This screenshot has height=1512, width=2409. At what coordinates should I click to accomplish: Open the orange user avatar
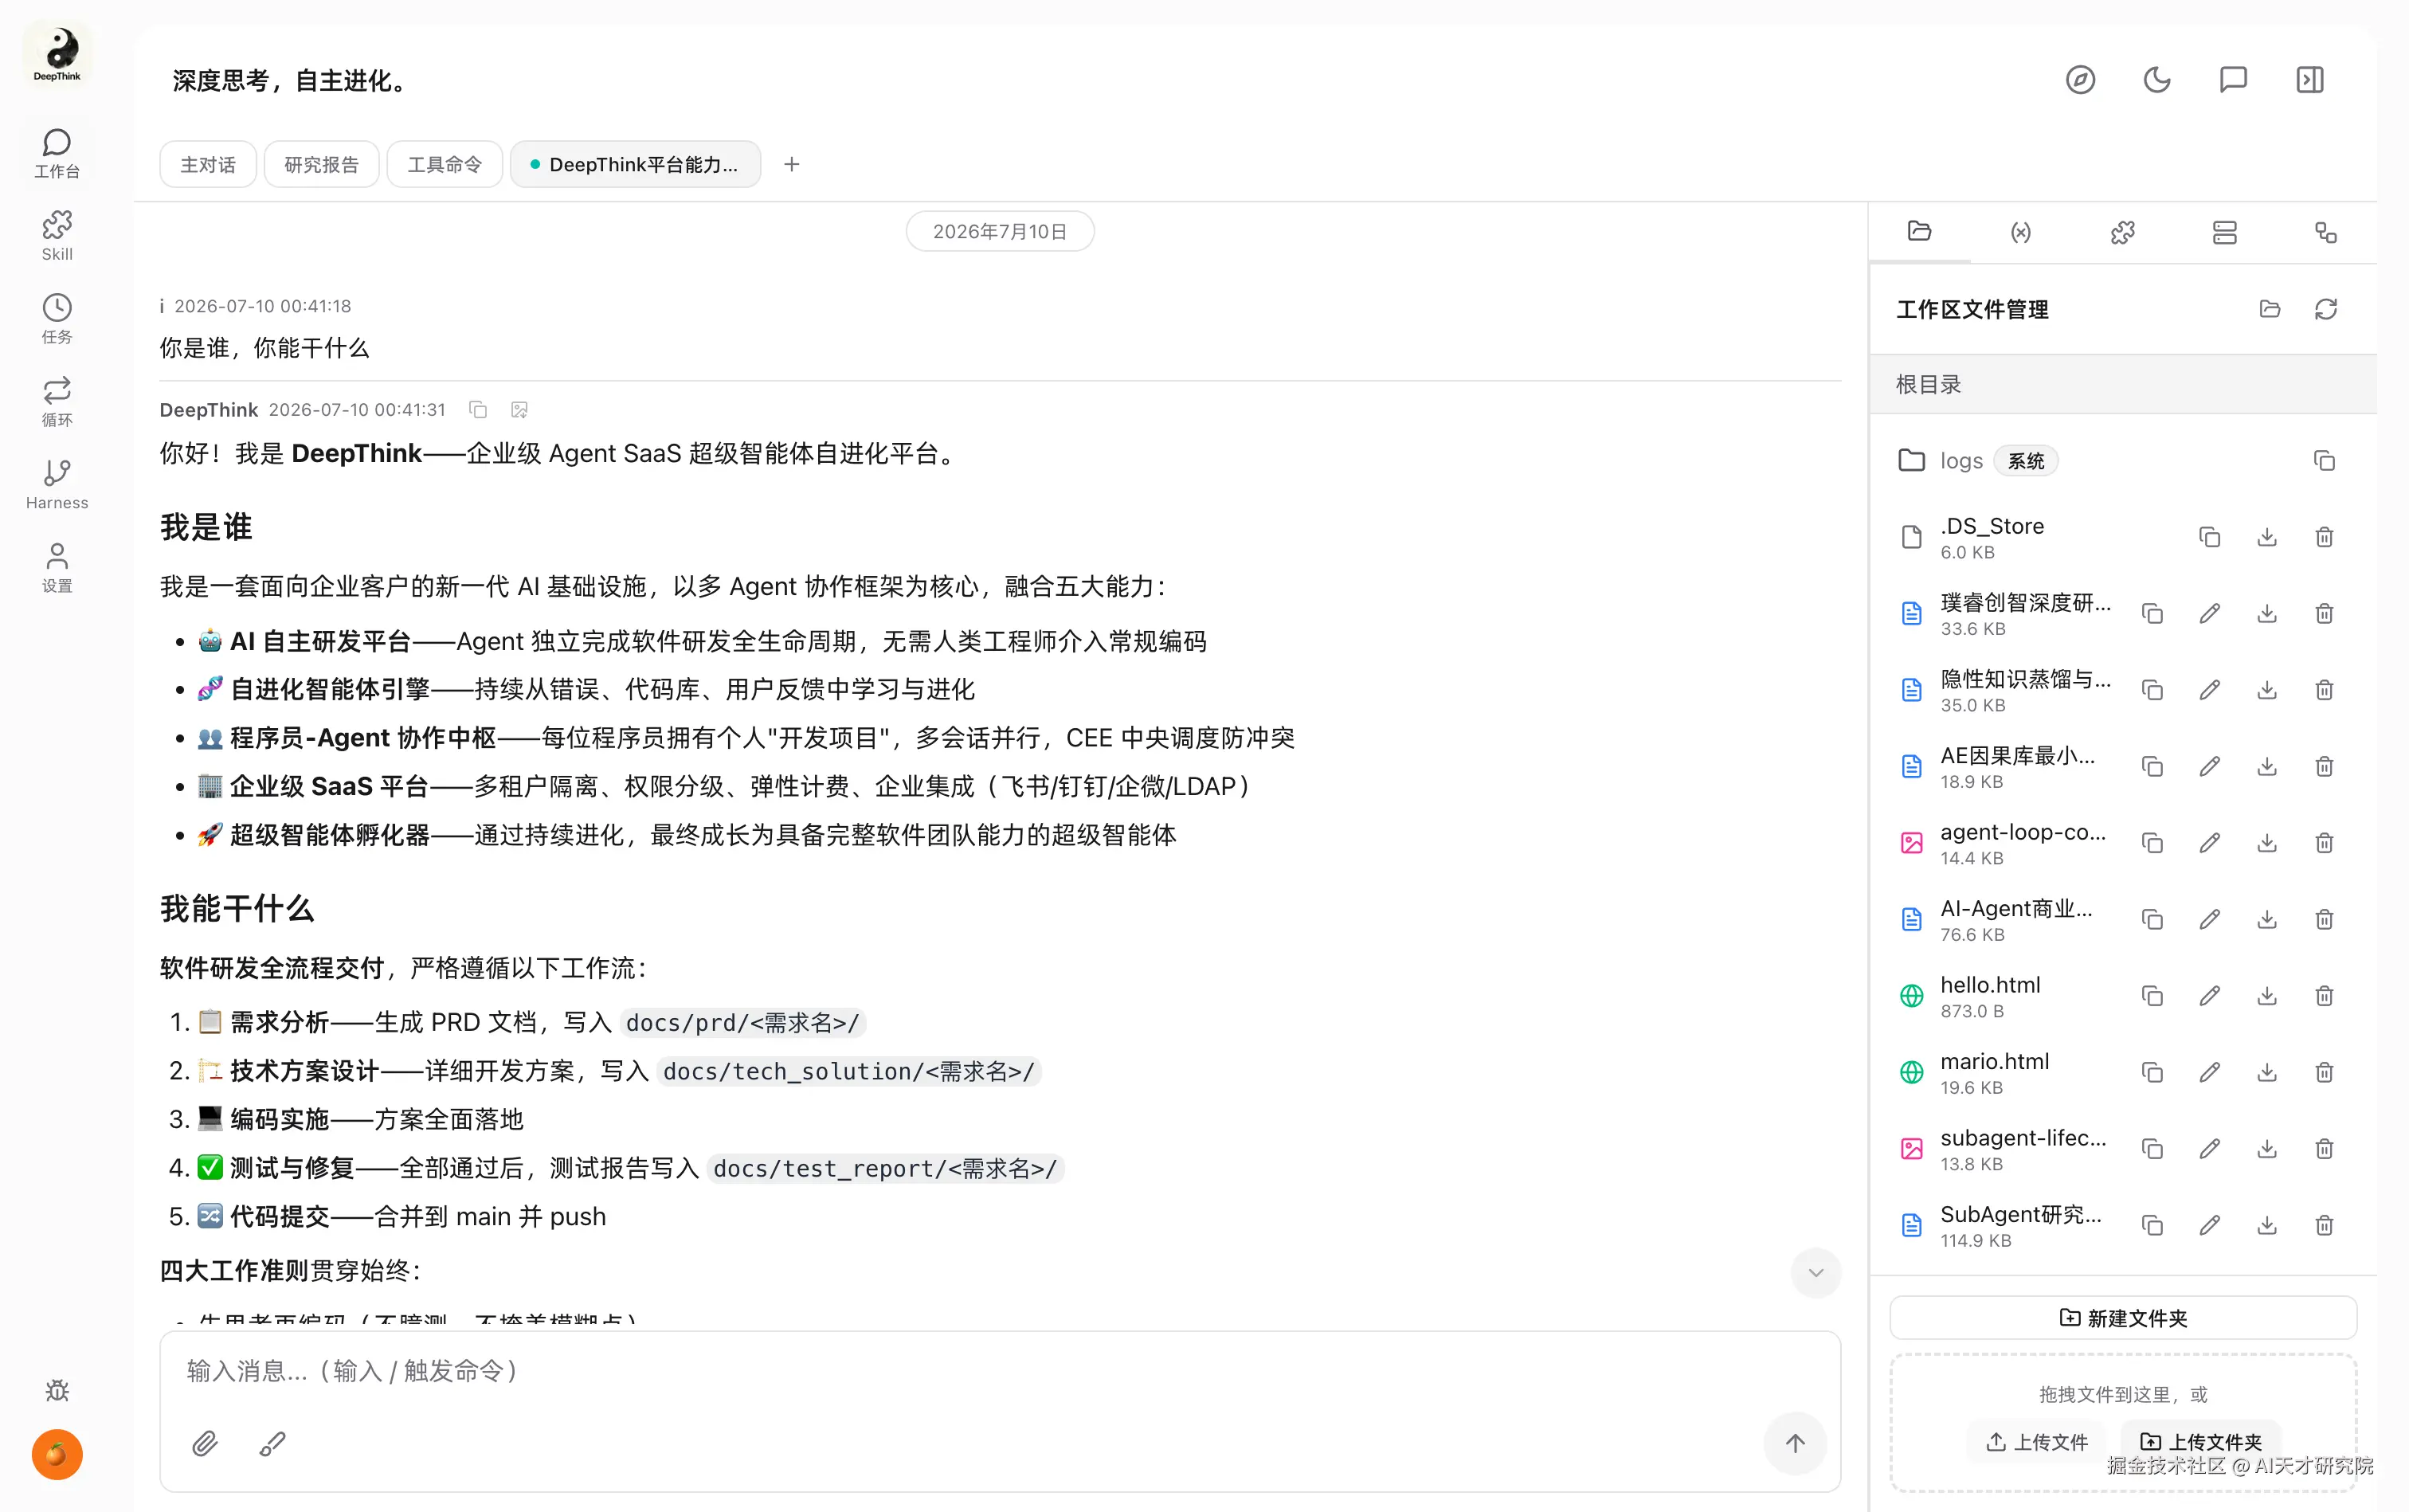57,1454
